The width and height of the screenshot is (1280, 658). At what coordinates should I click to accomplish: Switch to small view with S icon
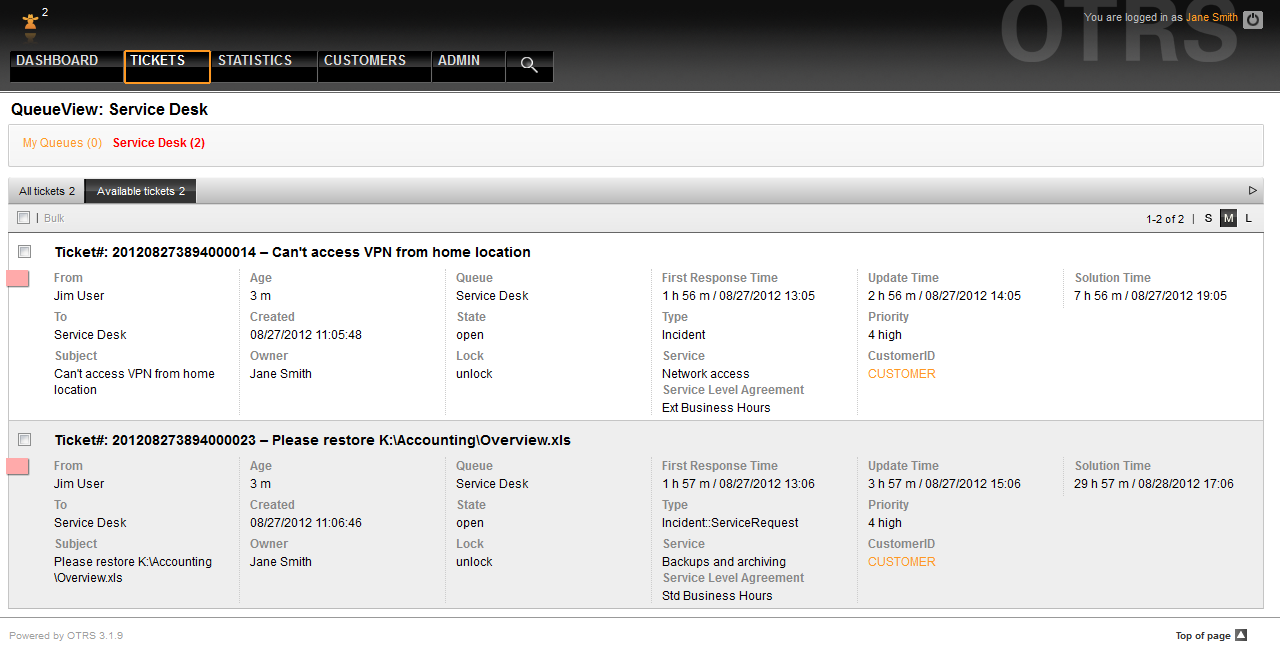click(x=1208, y=218)
